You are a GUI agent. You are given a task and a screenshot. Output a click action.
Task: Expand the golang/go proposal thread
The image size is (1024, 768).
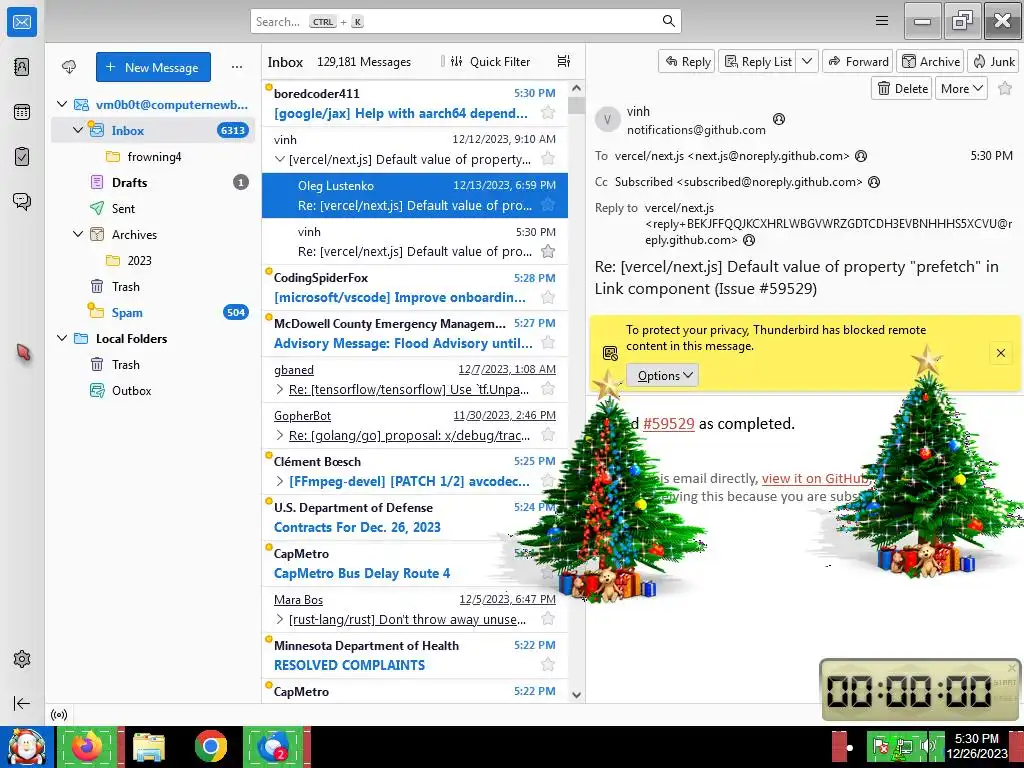pos(280,435)
